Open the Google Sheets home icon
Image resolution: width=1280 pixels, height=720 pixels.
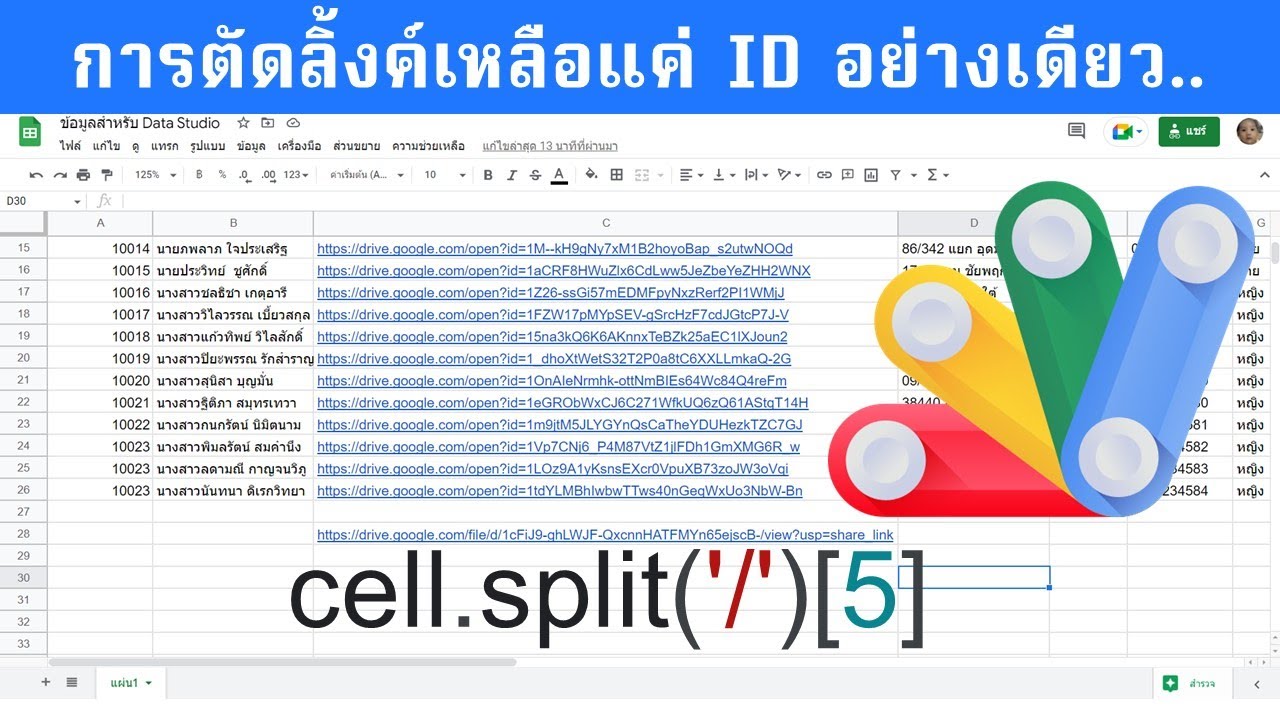[30, 133]
